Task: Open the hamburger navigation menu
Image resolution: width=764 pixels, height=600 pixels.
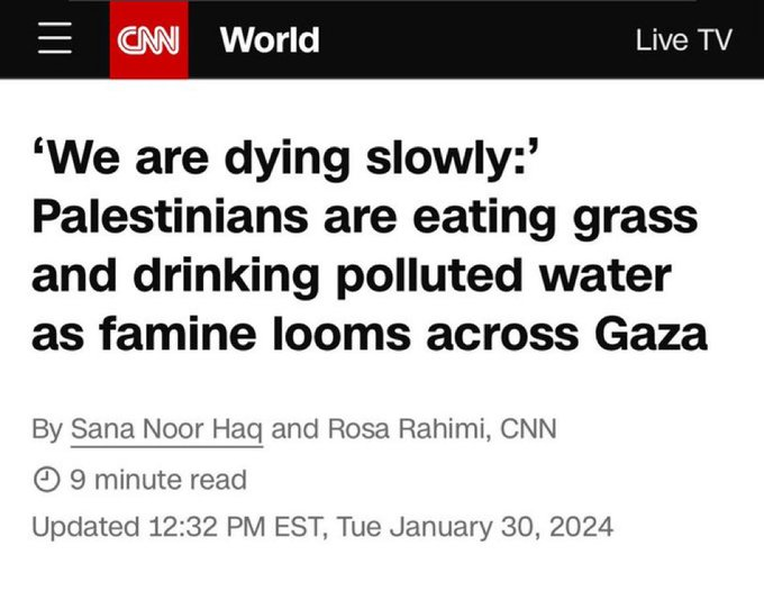Action: [x=55, y=38]
